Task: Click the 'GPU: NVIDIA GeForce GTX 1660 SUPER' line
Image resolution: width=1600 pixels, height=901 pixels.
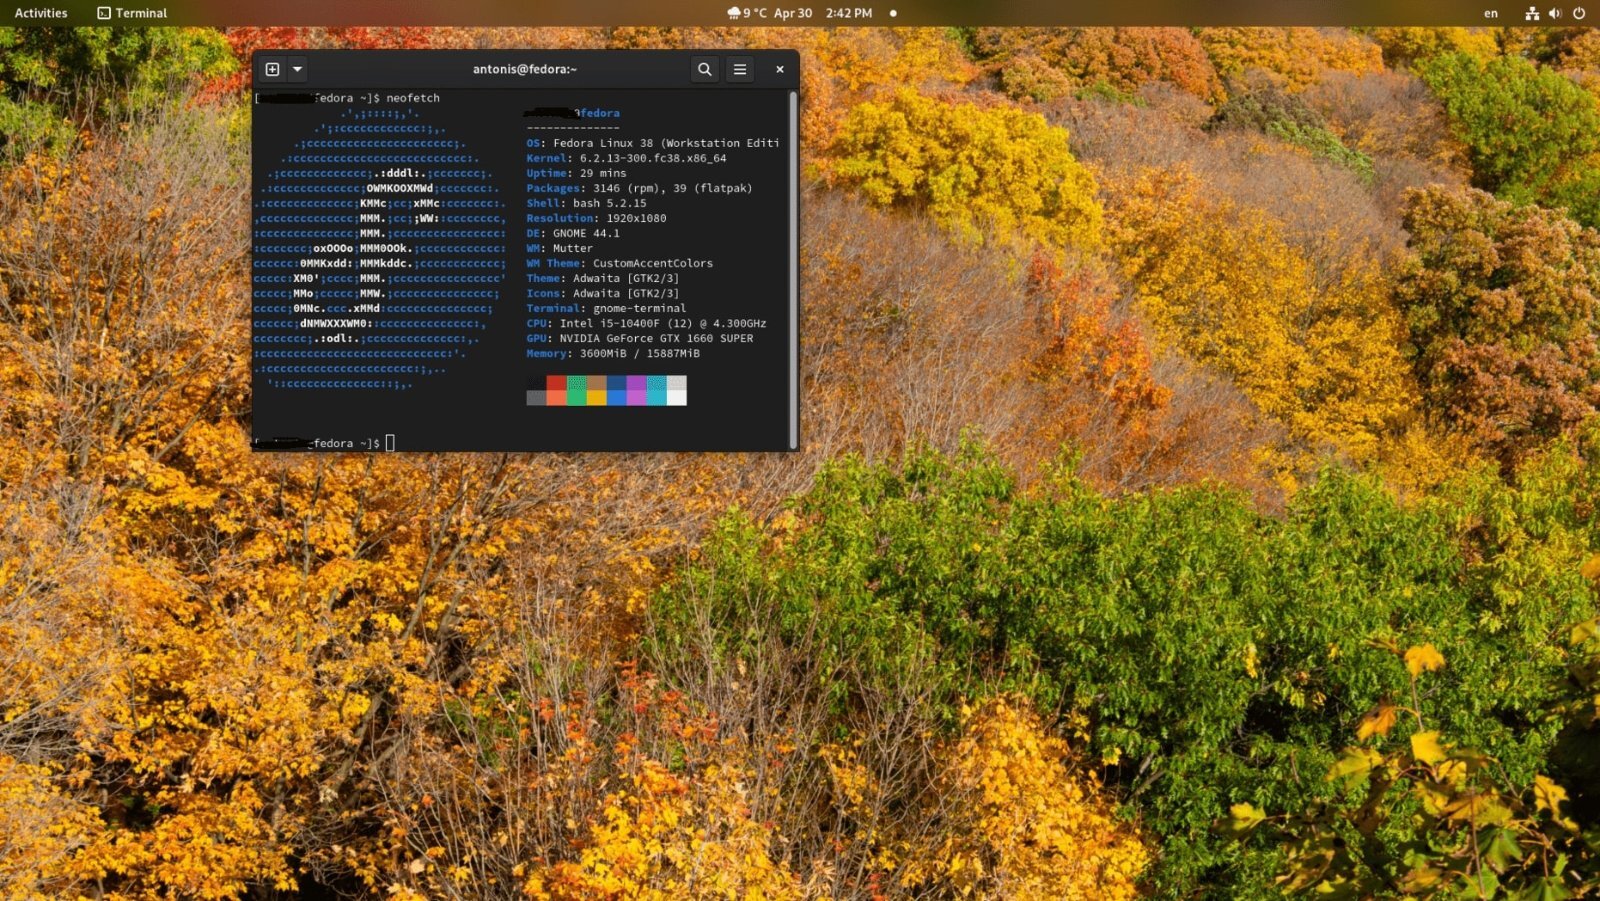Action: 640,338
